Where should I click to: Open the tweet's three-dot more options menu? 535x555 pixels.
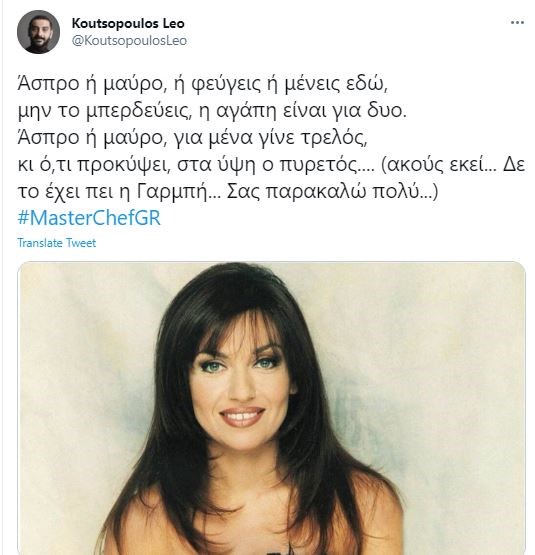[517, 23]
